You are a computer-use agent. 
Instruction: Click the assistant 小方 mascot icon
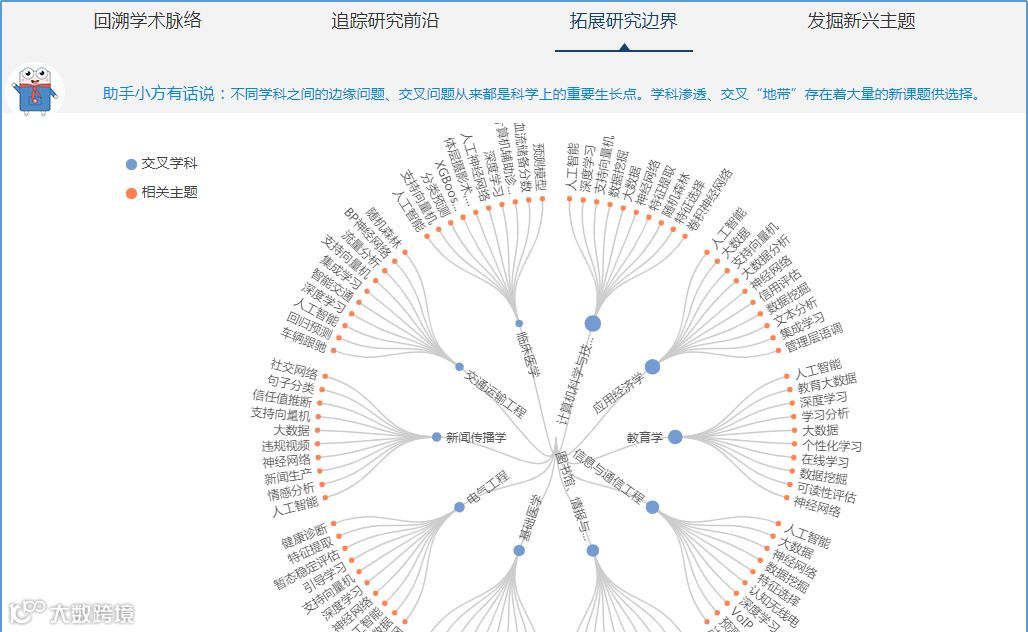coord(34,90)
